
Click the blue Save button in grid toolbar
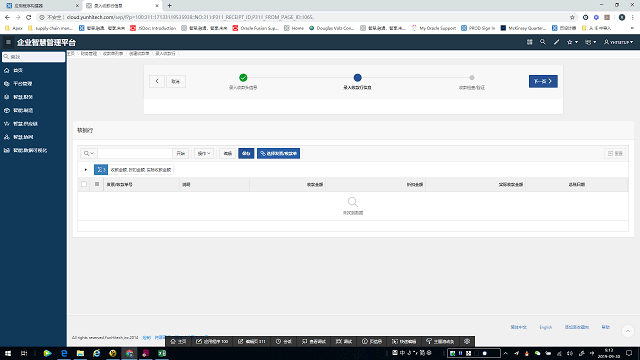point(246,153)
